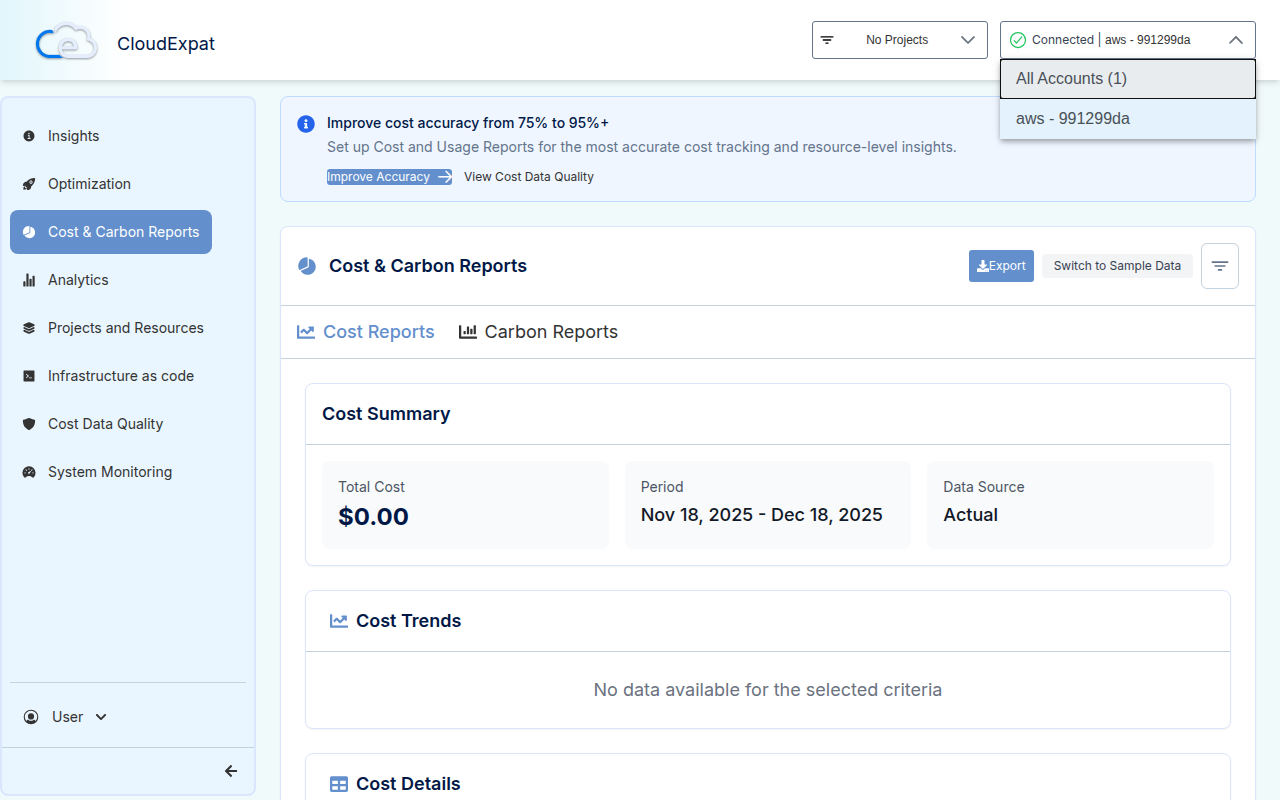Click the Export button
Viewport: 1280px width, 800px height.
click(1001, 265)
